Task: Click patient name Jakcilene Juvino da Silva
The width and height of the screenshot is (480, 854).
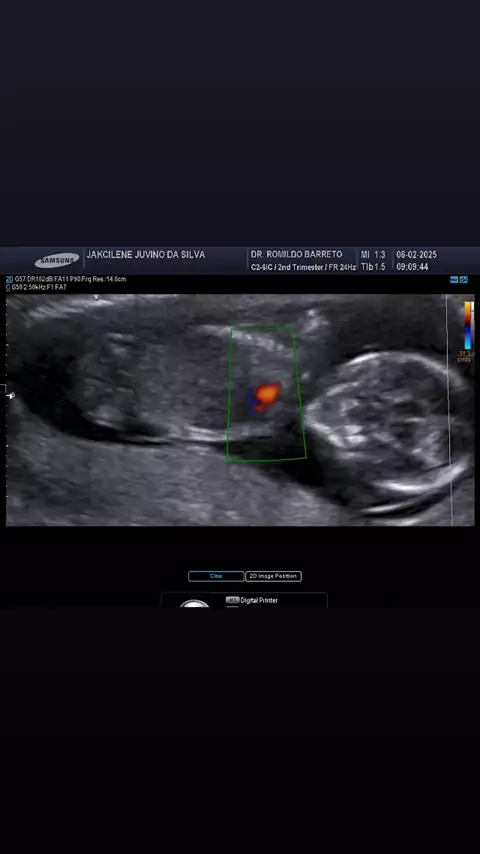Action: 146,255
